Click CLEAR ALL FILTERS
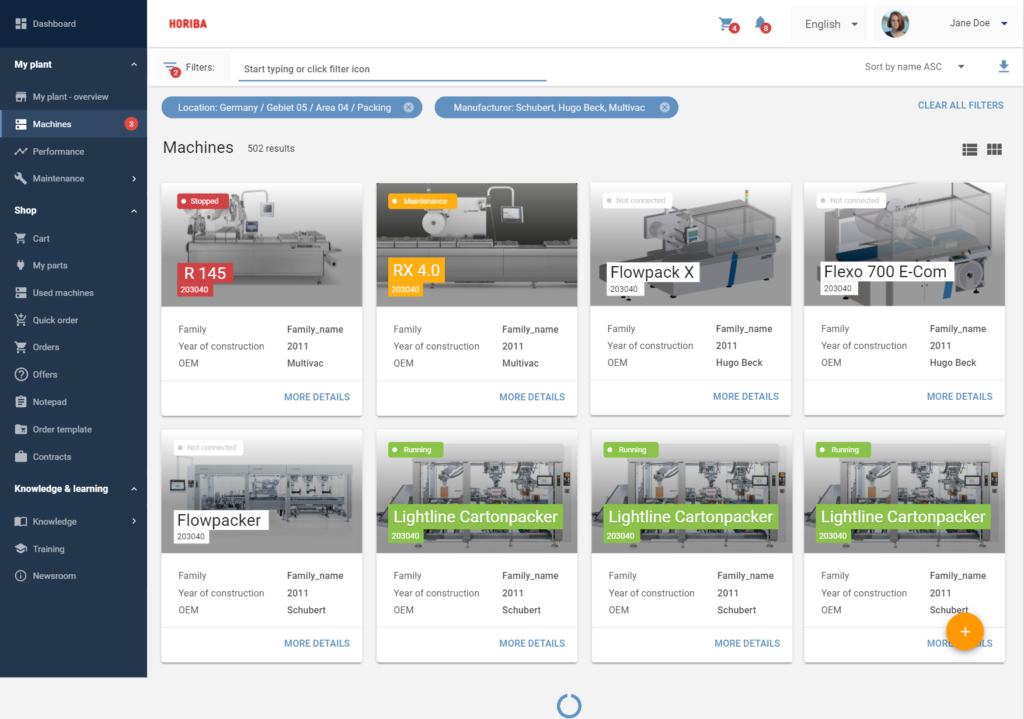 click(960, 105)
